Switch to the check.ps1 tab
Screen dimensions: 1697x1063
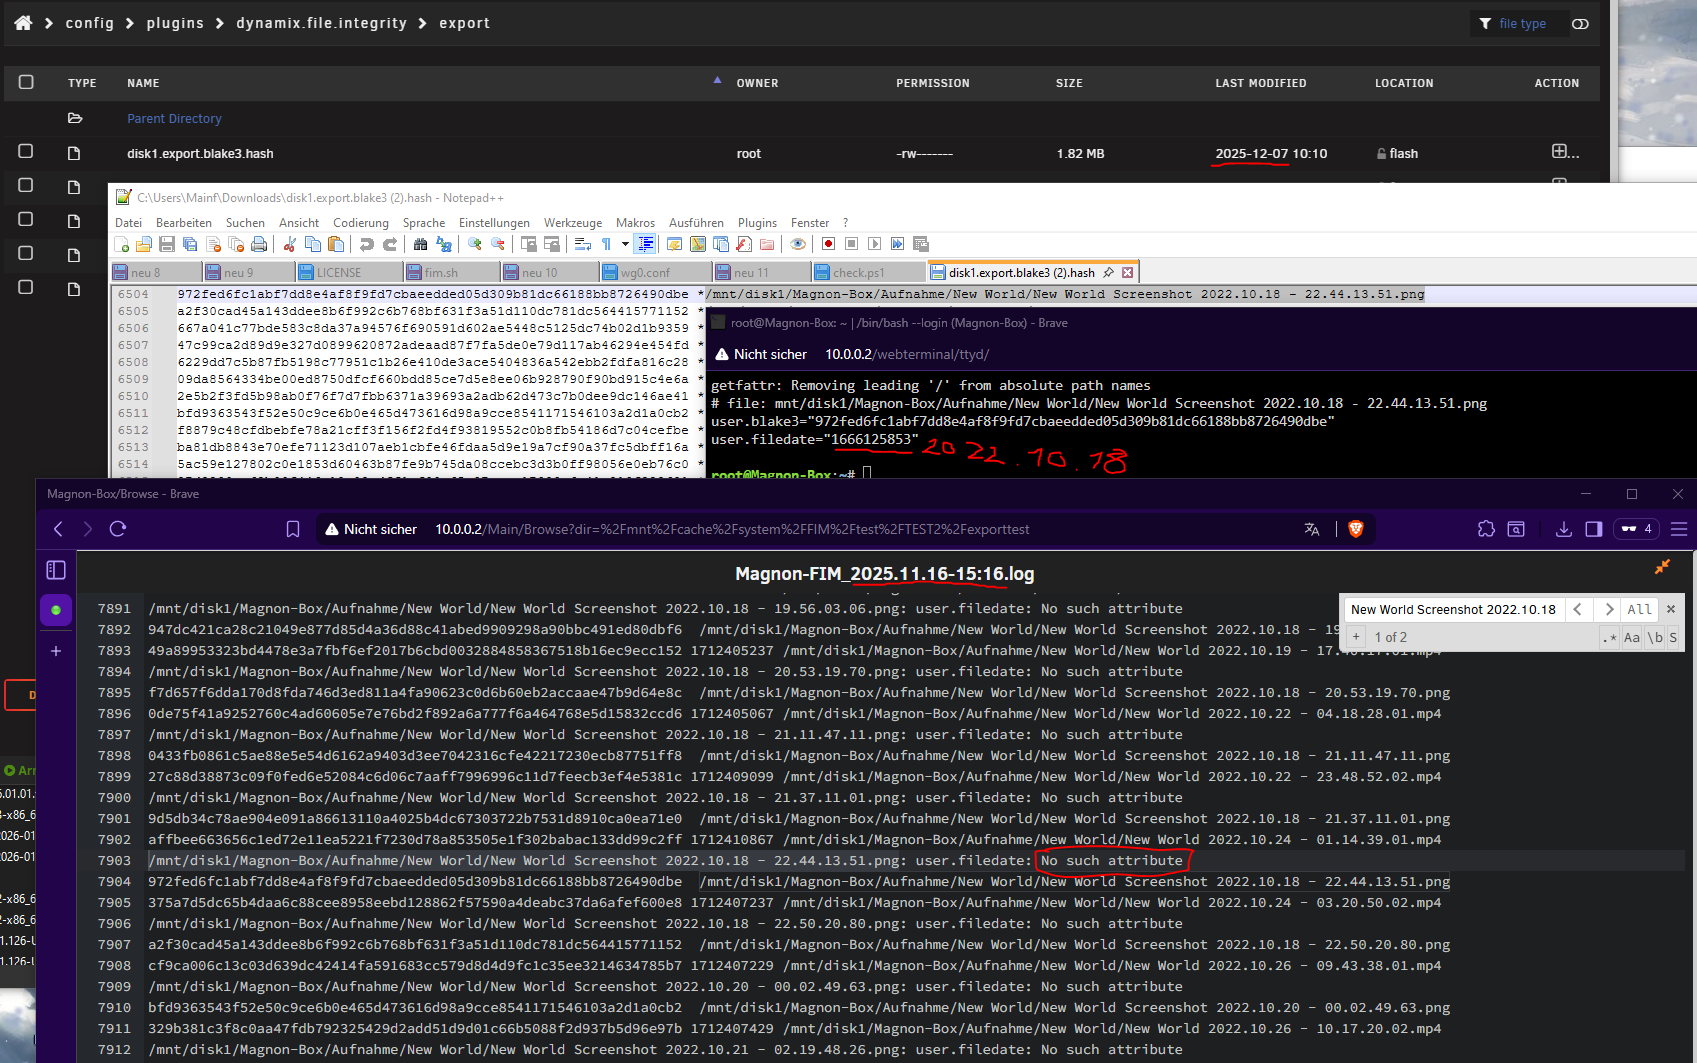coord(868,272)
